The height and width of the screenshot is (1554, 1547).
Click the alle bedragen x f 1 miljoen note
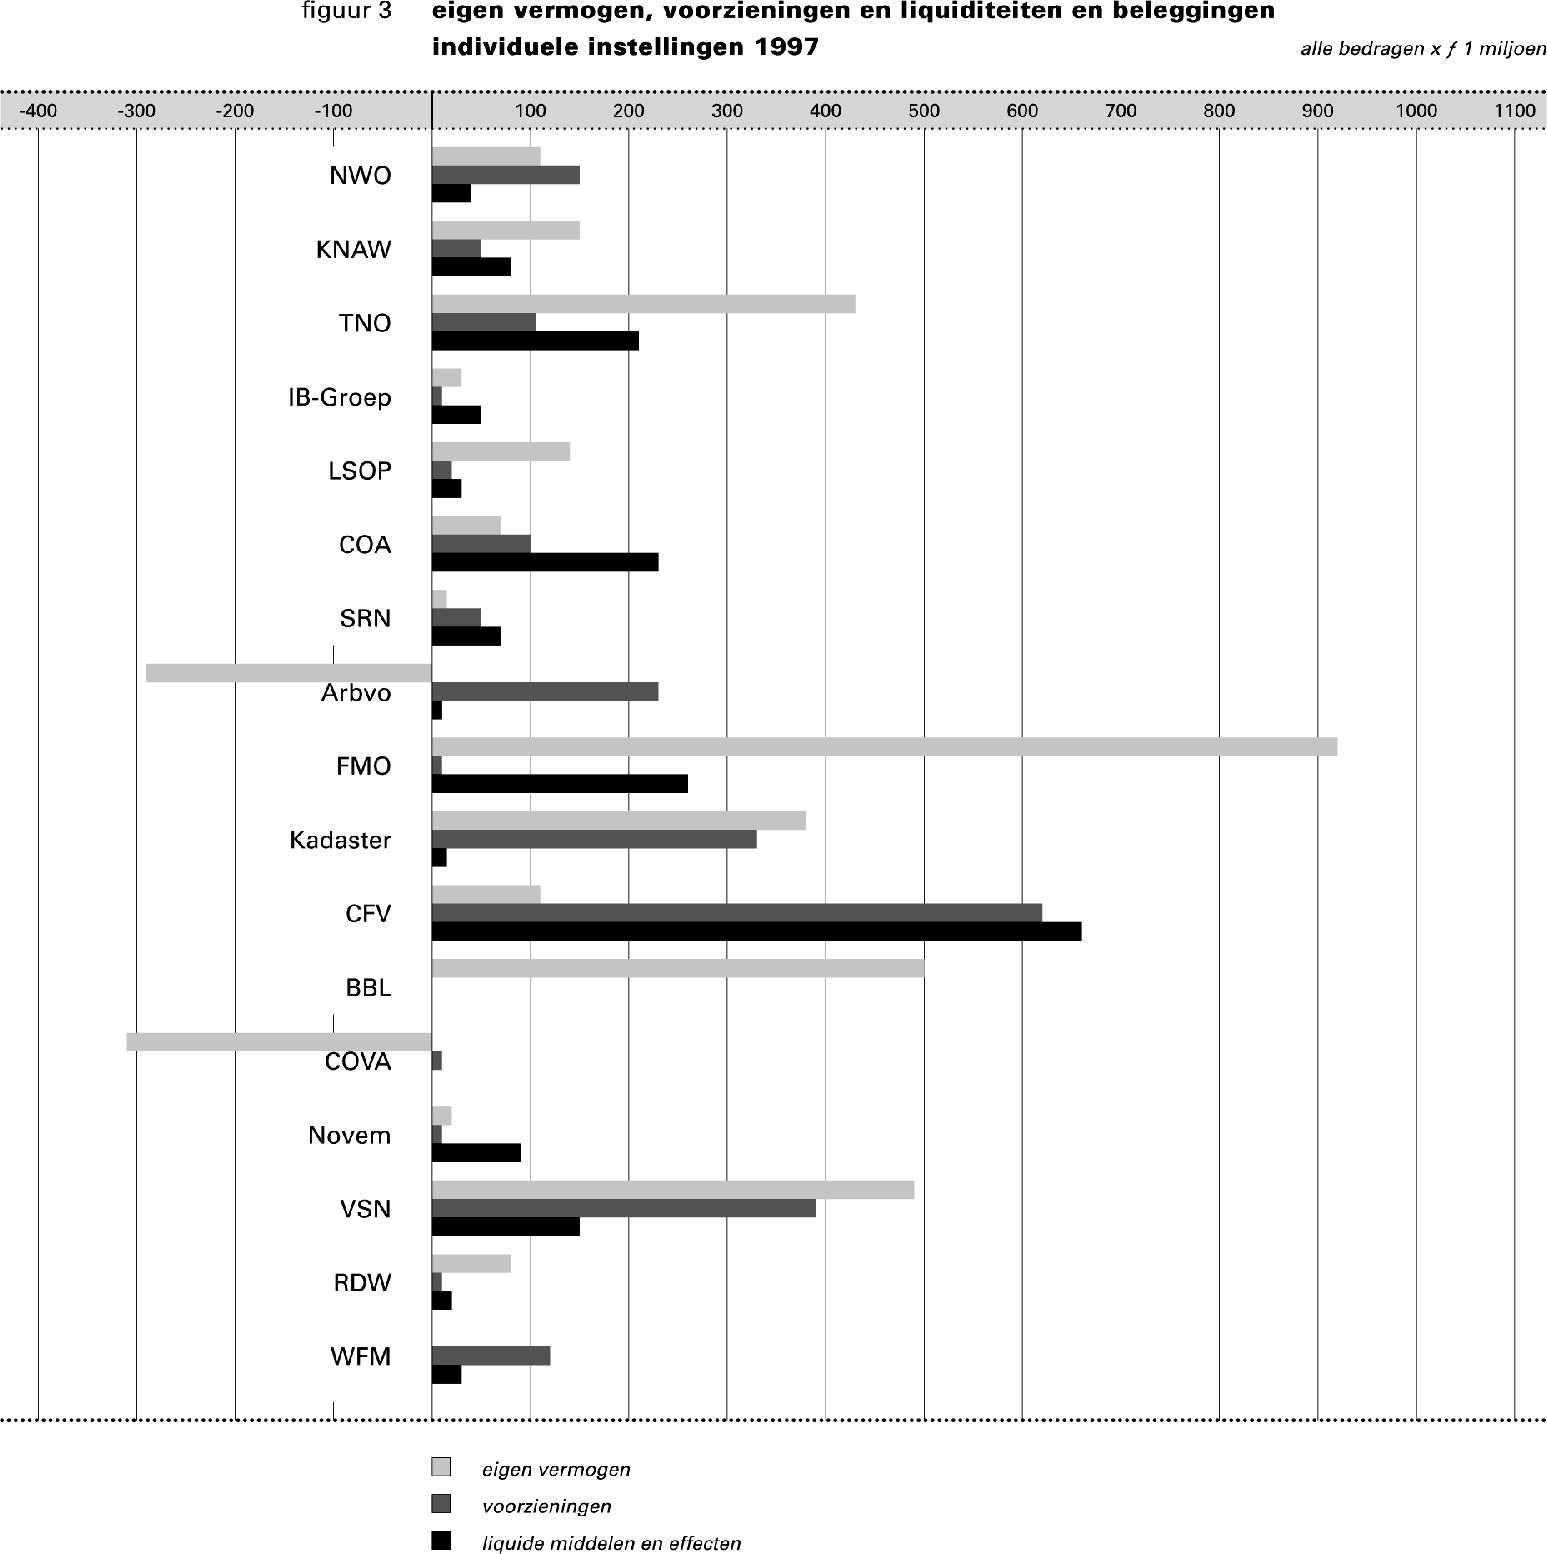point(1420,47)
